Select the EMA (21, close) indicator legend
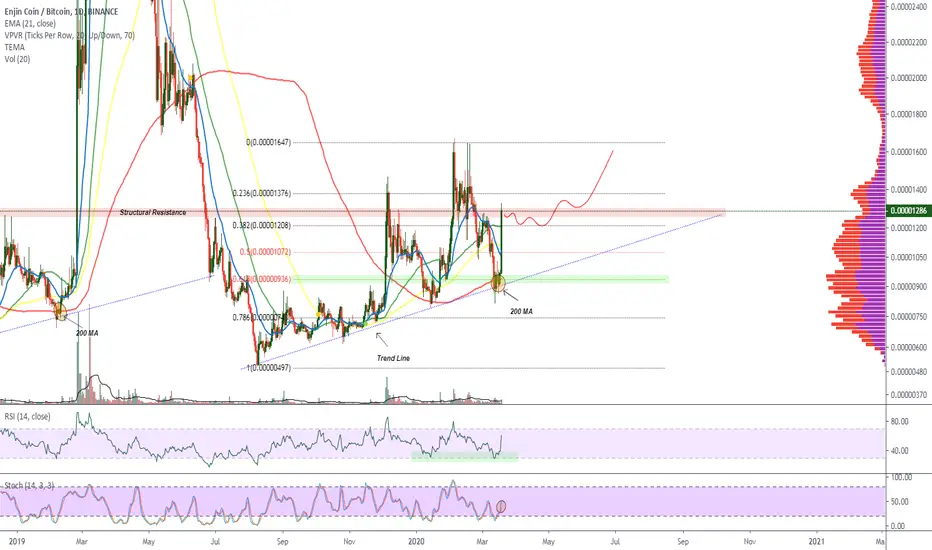 [x=30, y=23]
